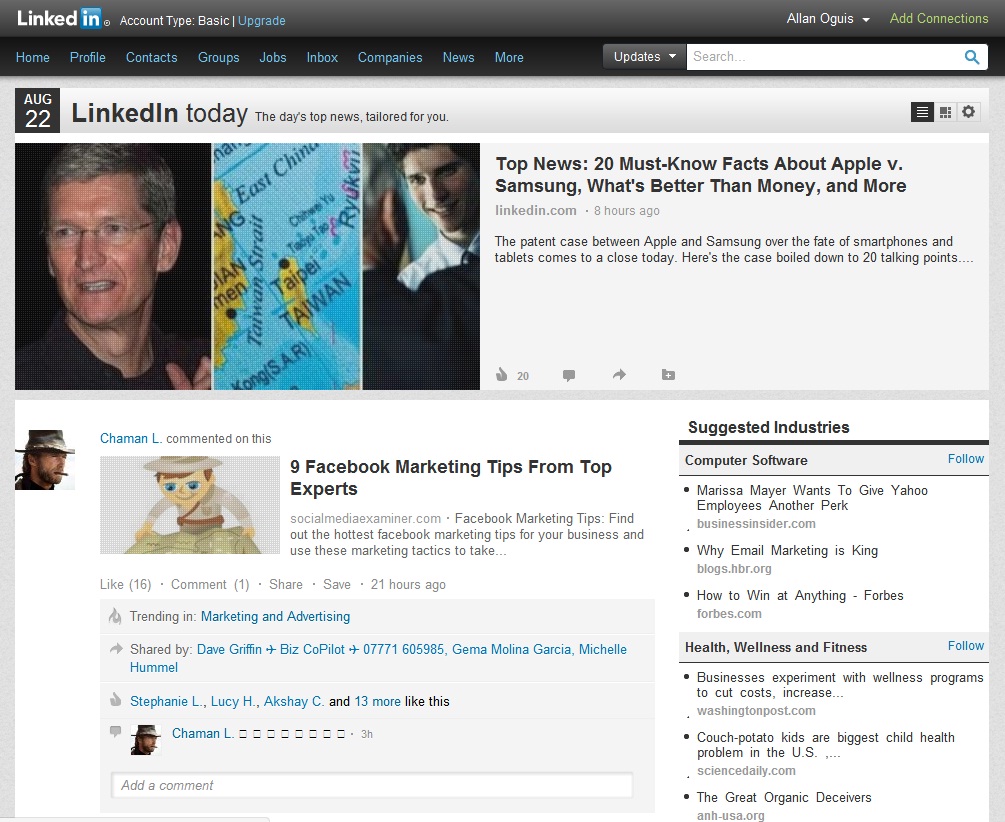Open the comment icon under the top news
This screenshot has width=1005, height=822.
[x=569, y=374]
